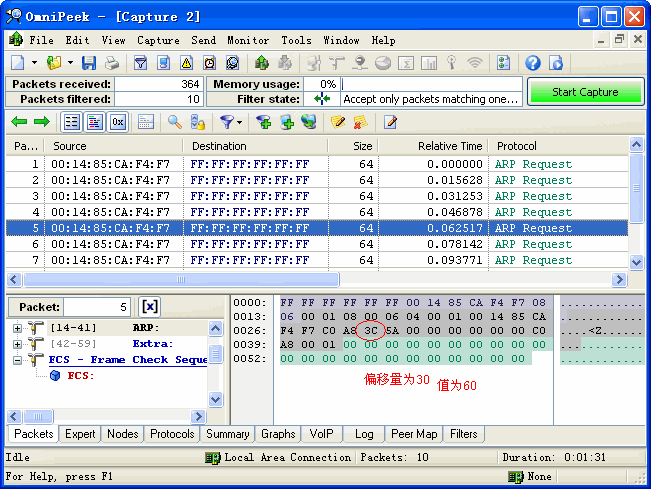Click the edit packet pencil icon
Image resolution: width=651 pixels, height=489 pixels.
pyautogui.click(x=390, y=122)
